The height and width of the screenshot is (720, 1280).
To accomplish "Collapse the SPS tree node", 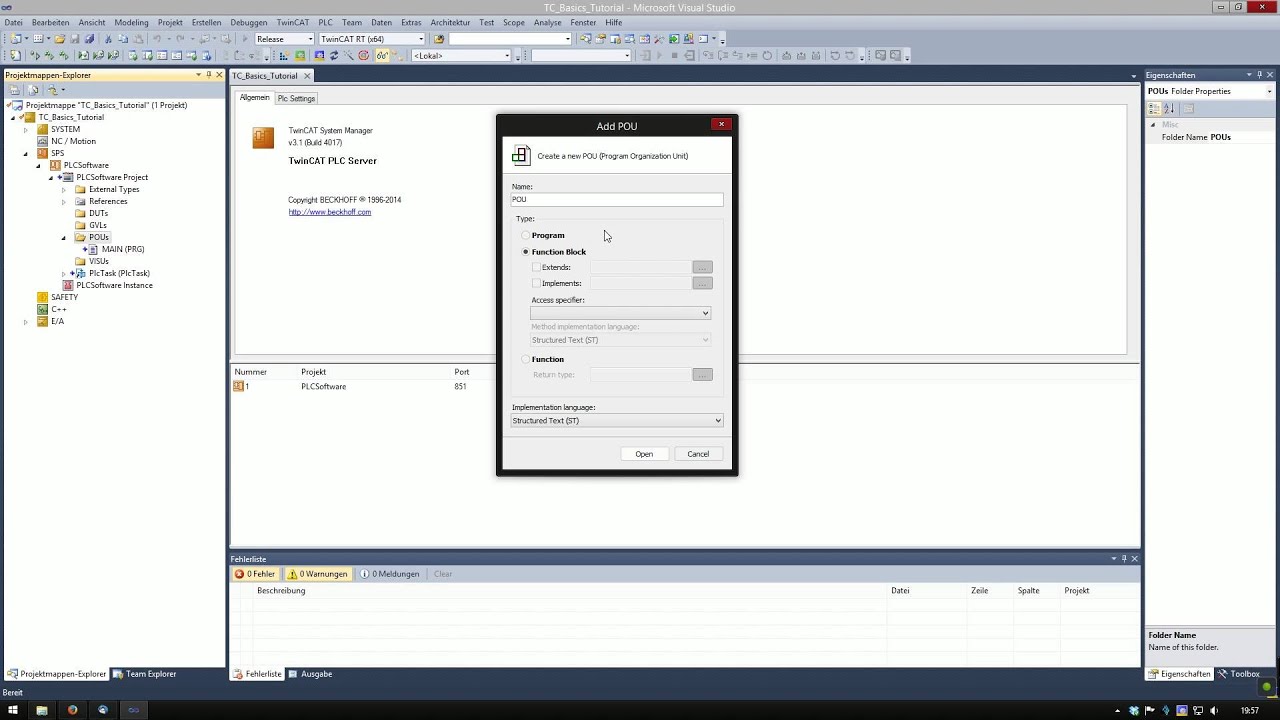I will [x=26, y=153].
